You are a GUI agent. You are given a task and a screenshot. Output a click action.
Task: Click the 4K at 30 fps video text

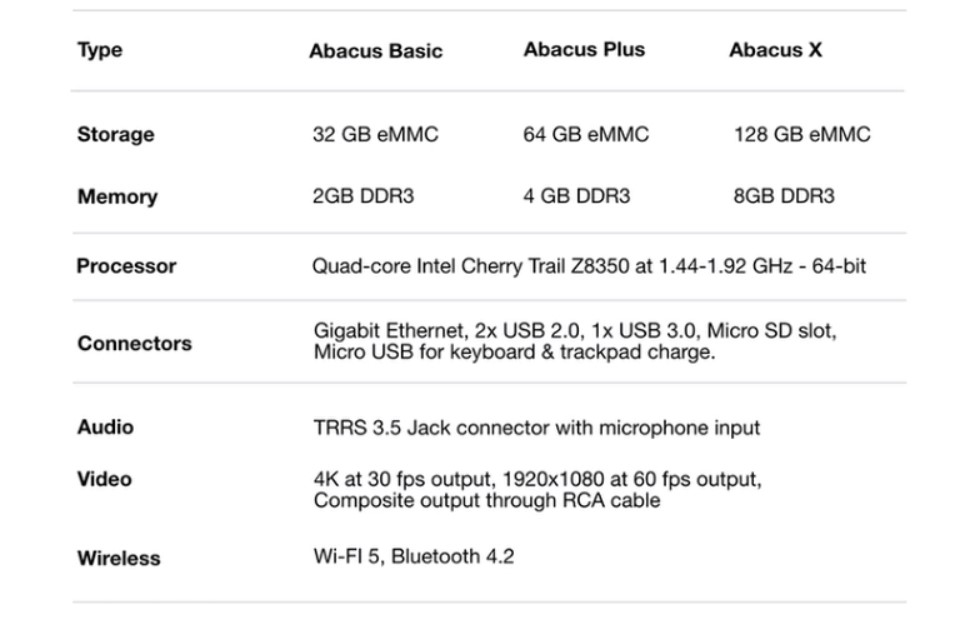[537, 489]
